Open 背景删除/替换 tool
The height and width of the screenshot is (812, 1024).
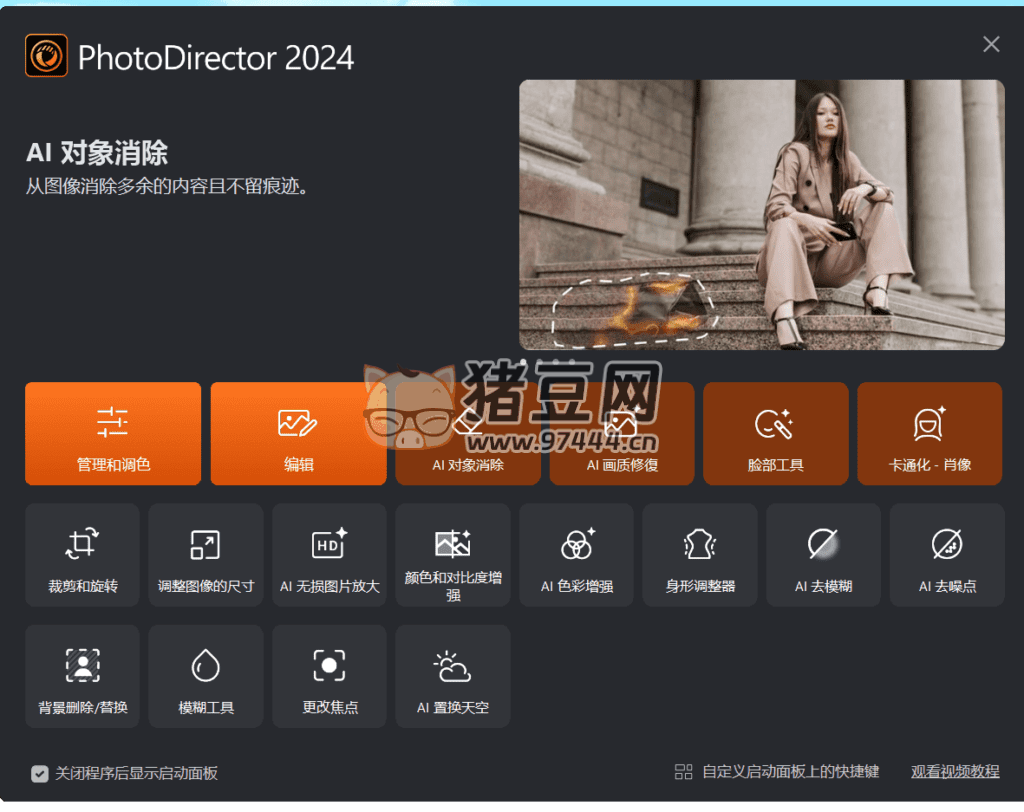pos(82,676)
